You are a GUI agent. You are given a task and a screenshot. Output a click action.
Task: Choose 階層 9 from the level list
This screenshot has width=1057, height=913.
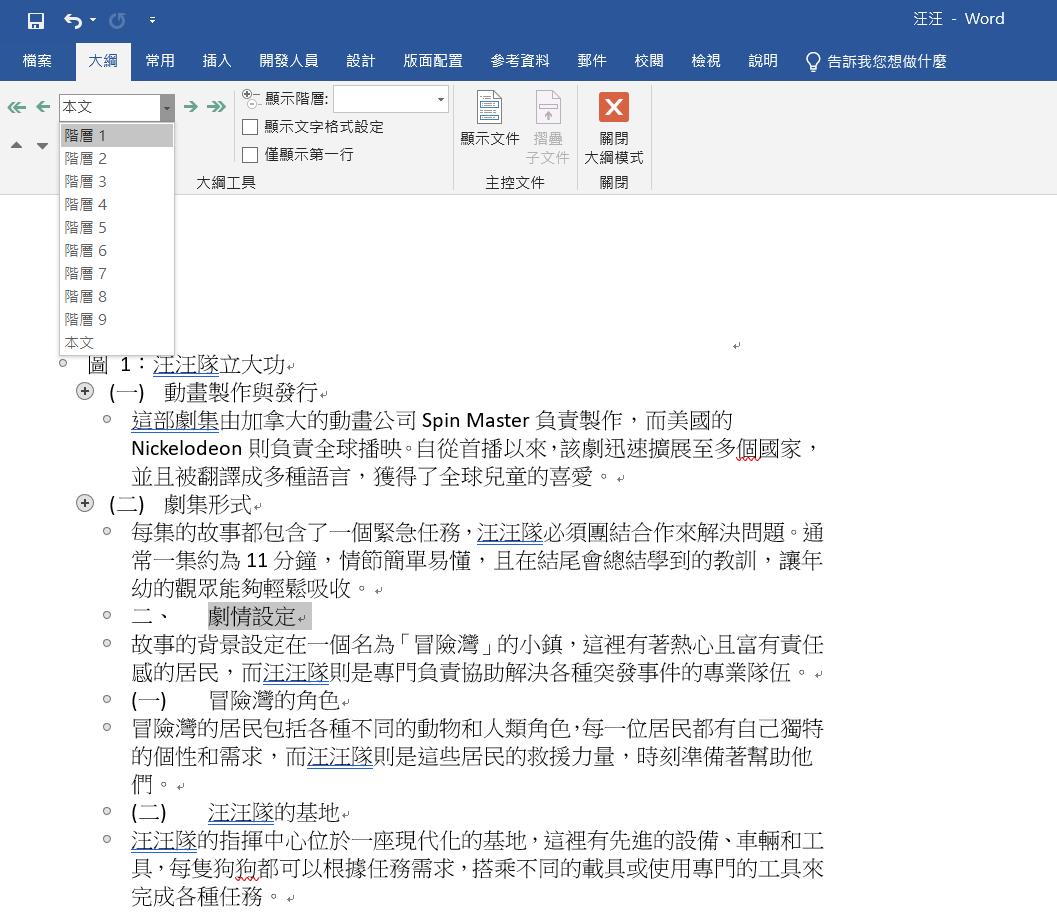pos(117,319)
